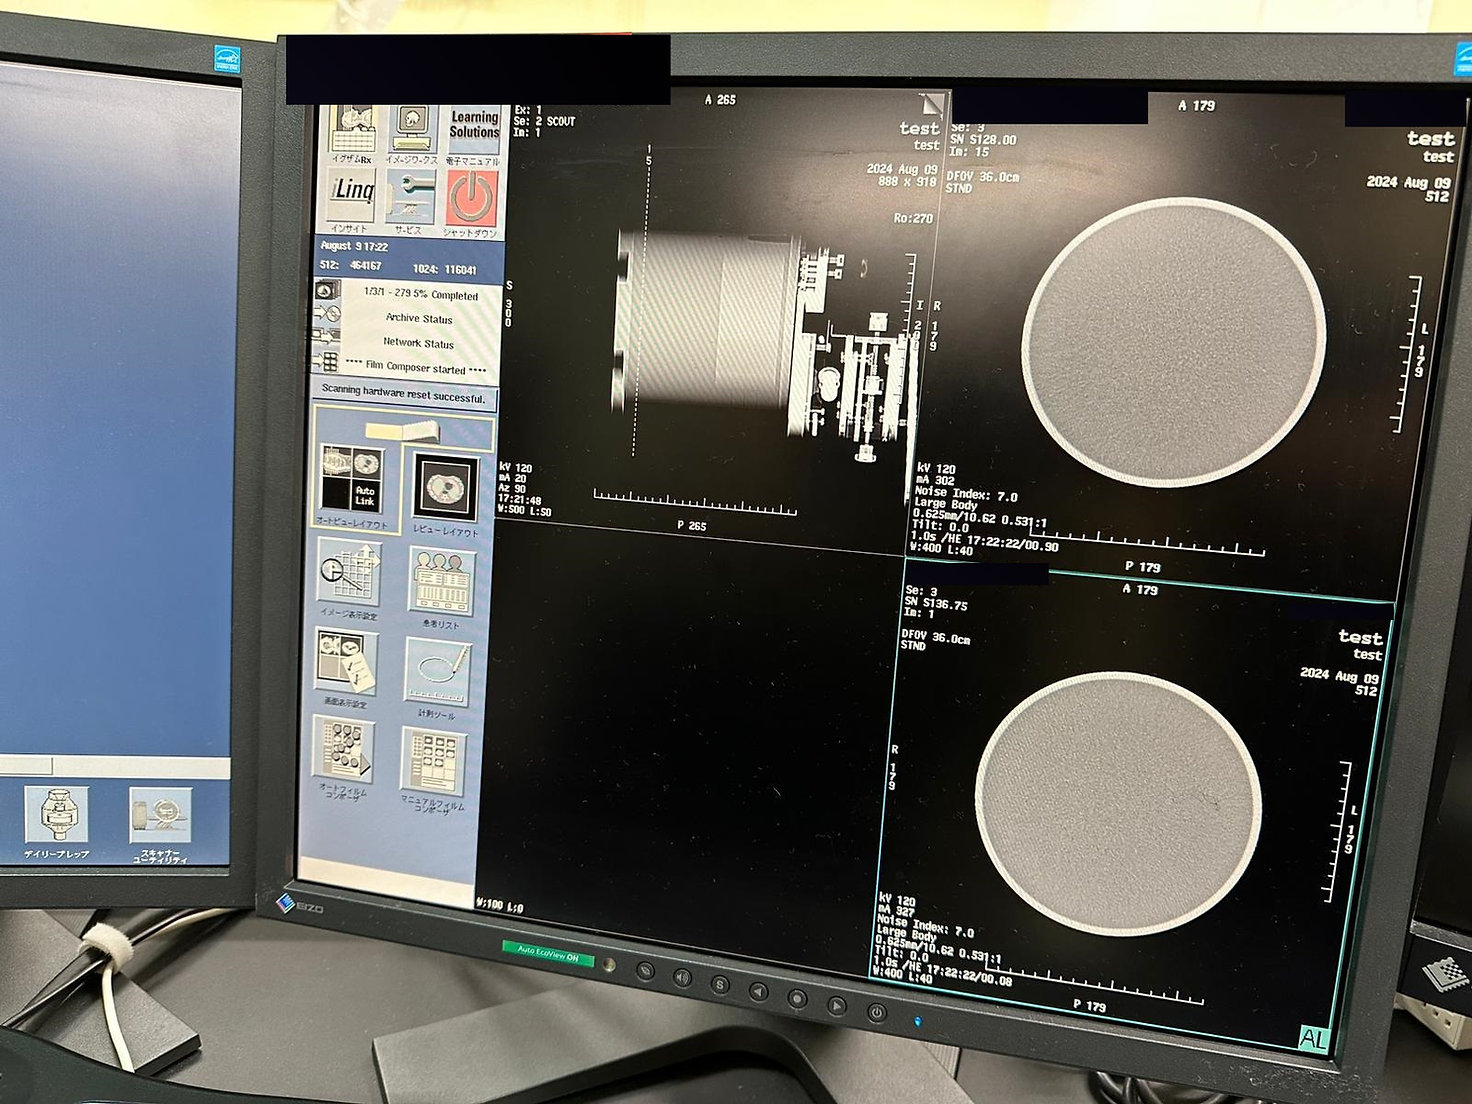The height and width of the screenshot is (1104, 1472).
Task: Open Learning Solutions electronic manual
Action: pos(473,130)
